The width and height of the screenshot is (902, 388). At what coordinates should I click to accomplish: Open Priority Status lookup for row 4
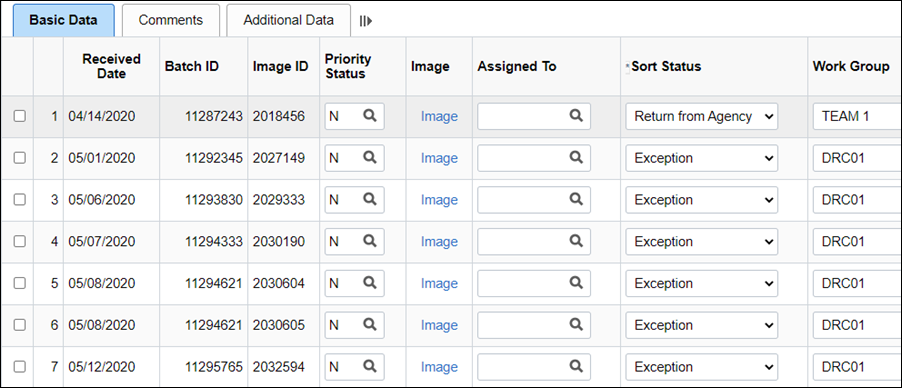pos(370,241)
